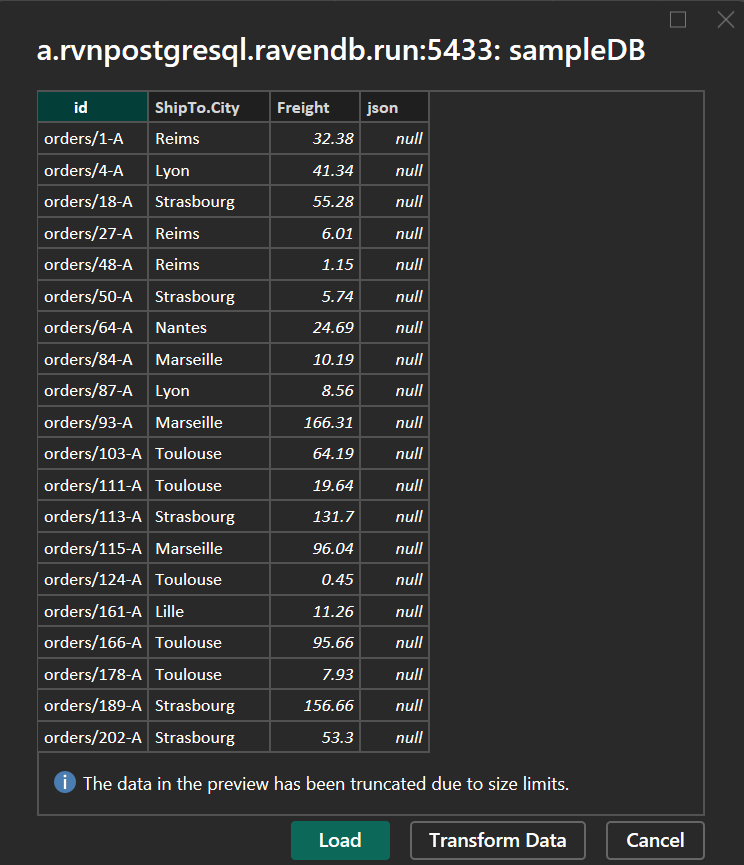
Task: Click cell orders/4-A
Action: point(93,170)
